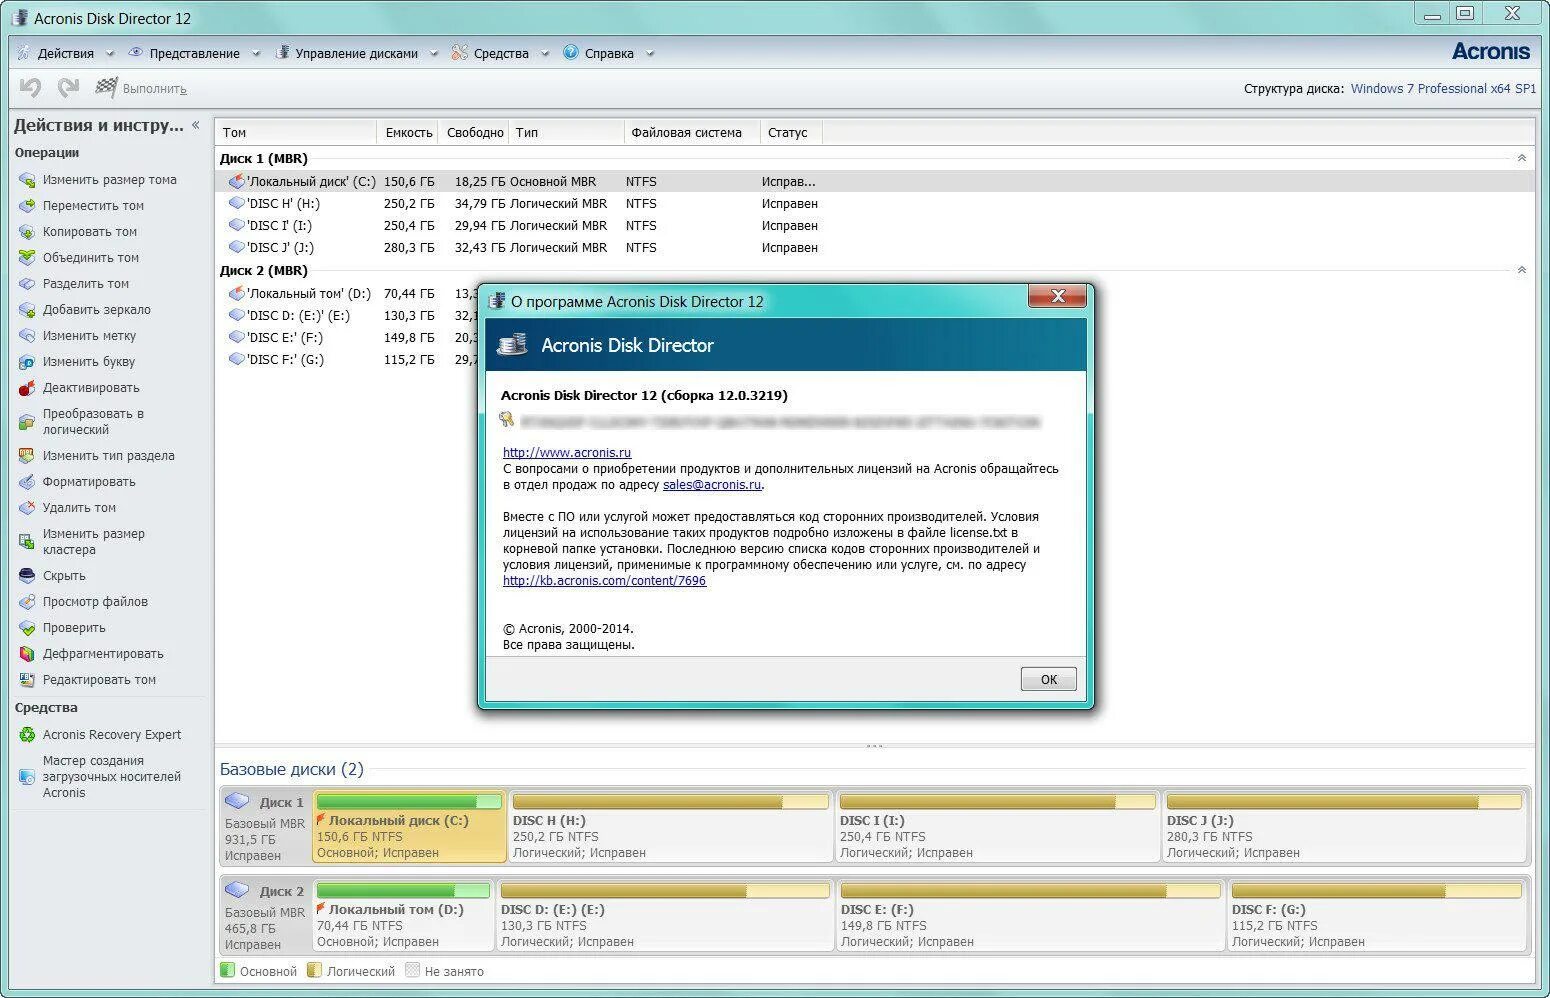Collapse the Диск 1 (MBR) group
This screenshot has width=1550, height=998.
coord(1522,158)
